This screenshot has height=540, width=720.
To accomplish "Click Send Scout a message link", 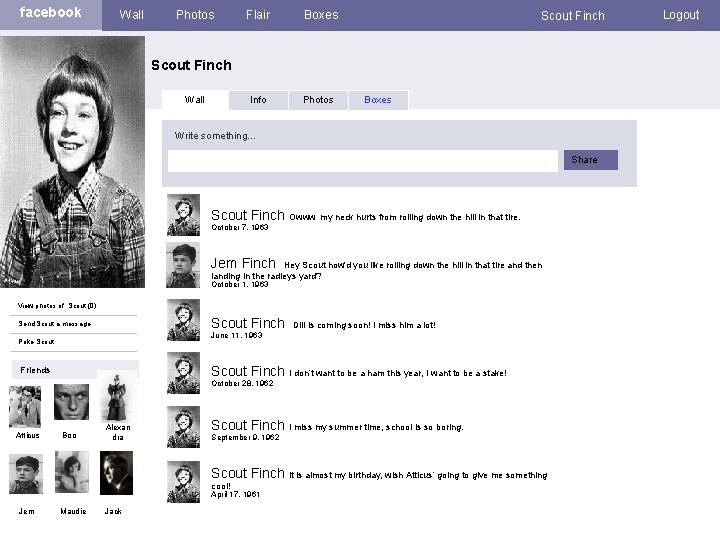I will pyautogui.click(x=55, y=324).
